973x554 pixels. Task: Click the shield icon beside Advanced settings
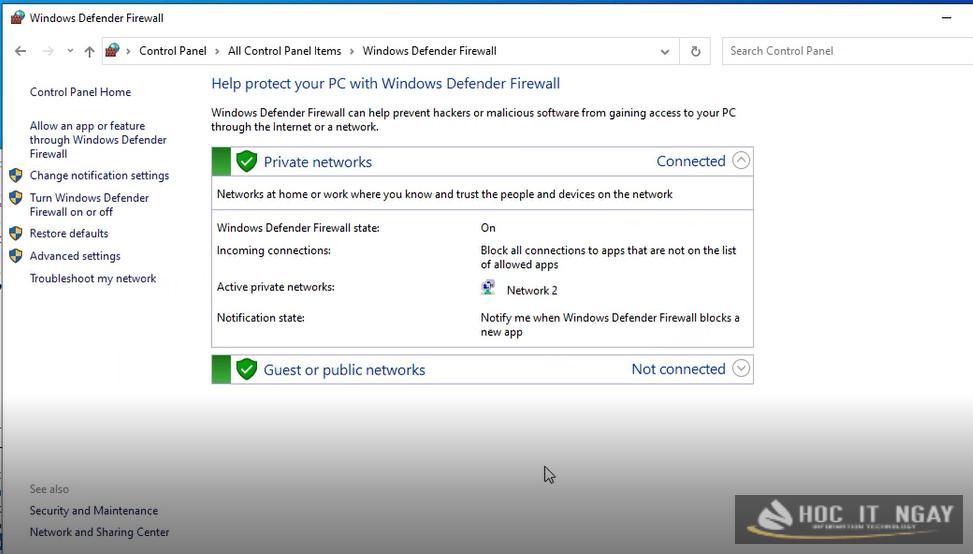pos(16,256)
